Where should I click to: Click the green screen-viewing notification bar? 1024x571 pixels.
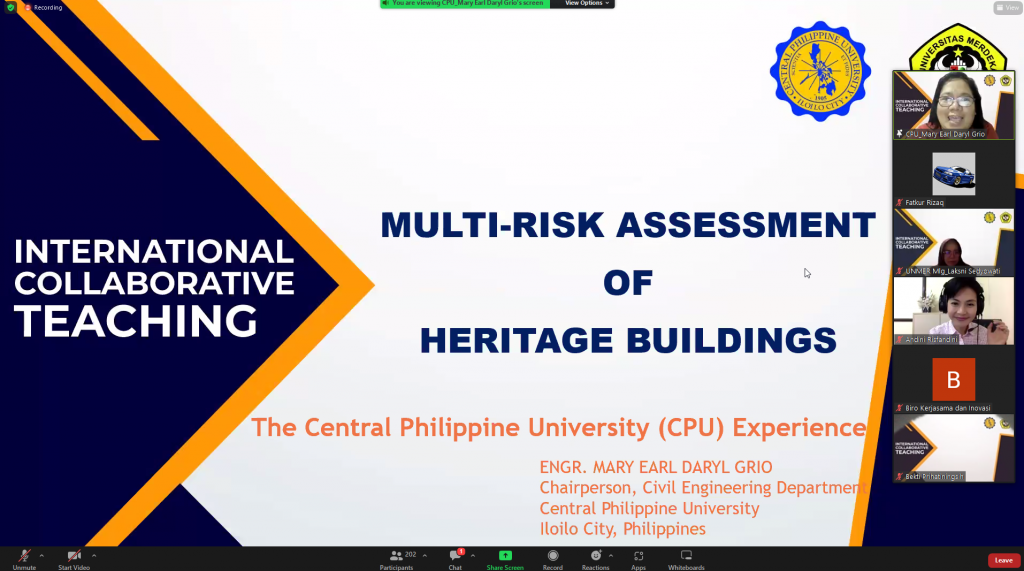coord(465,4)
